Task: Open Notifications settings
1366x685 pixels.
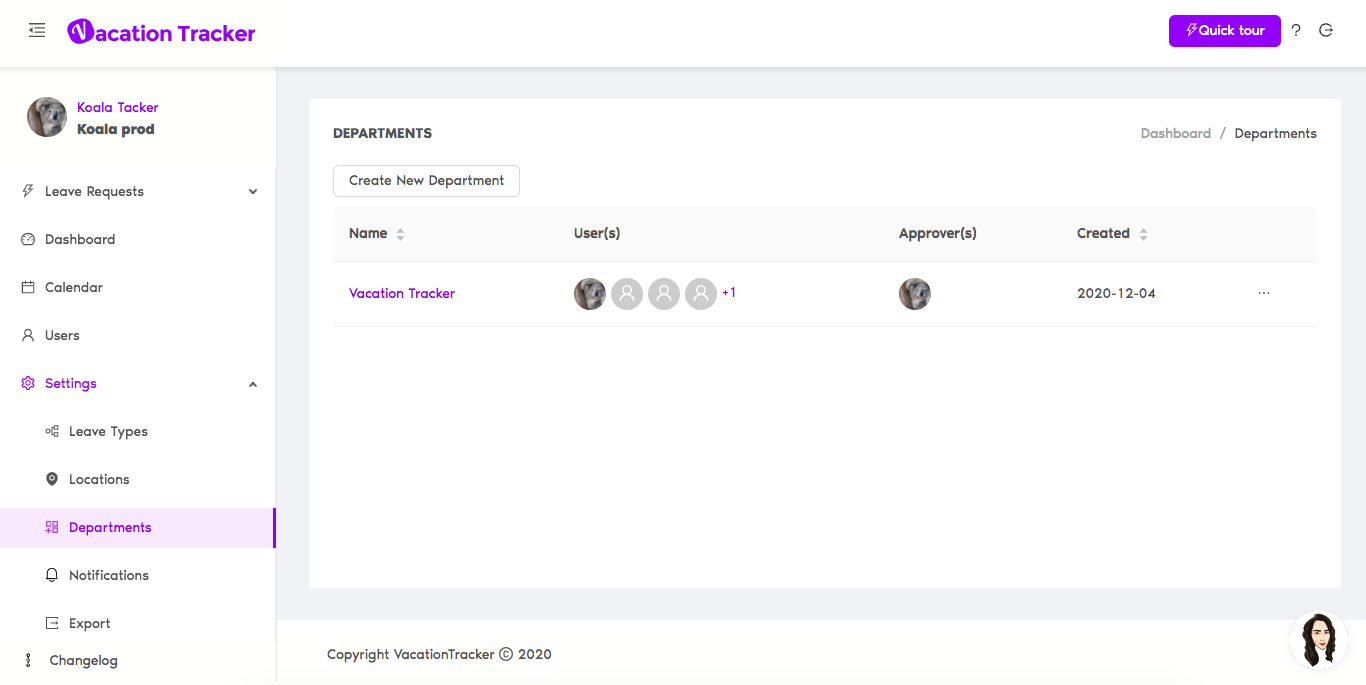Action: (x=138, y=575)
